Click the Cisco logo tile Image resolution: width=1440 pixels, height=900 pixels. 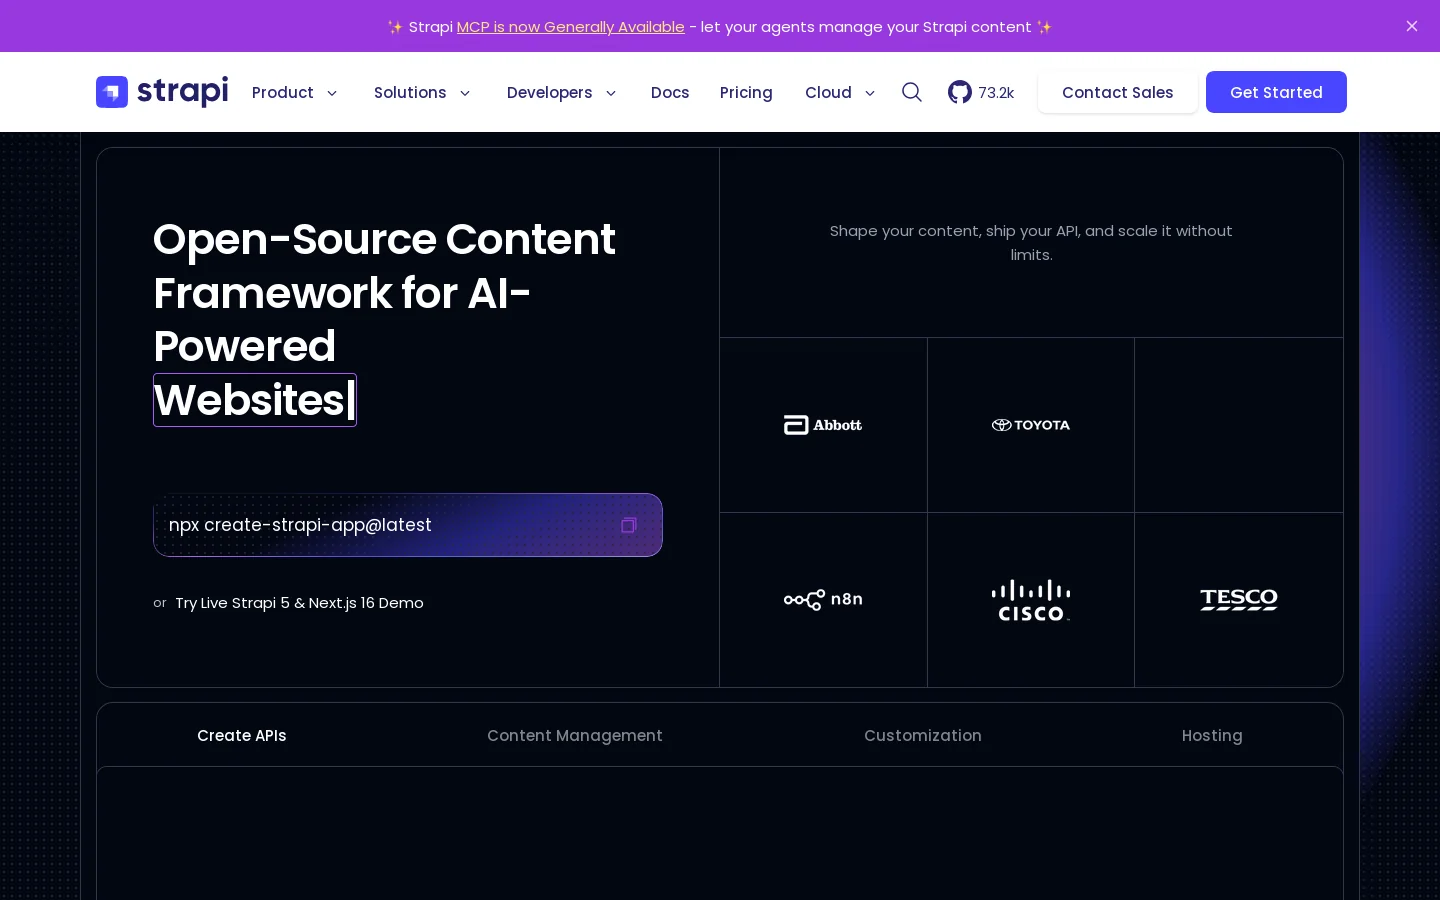pyautogui.click(x=1031, y=600)
